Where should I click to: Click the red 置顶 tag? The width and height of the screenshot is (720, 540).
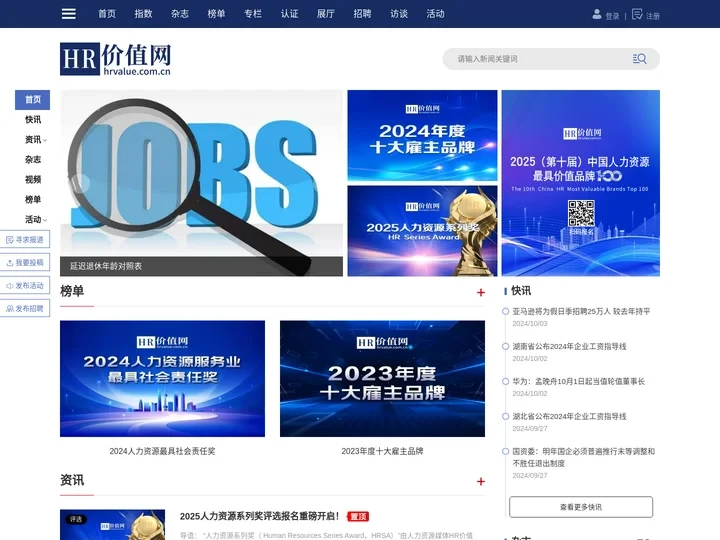(x=358, y=517)
